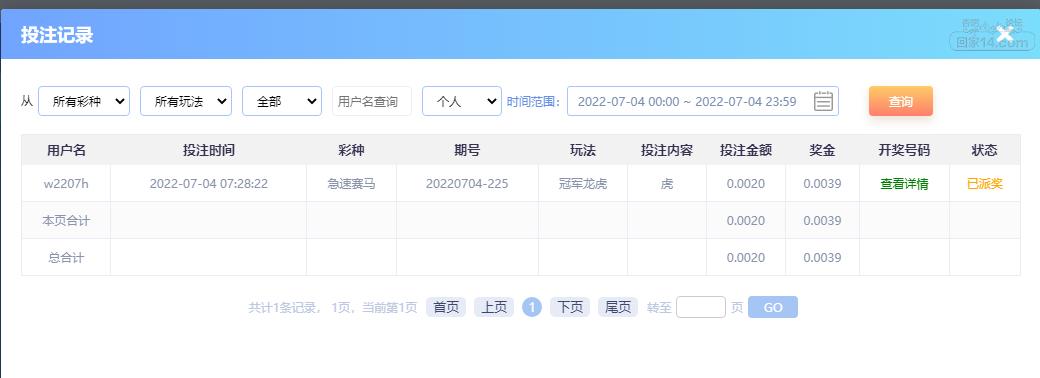This screenshot has width=1040, height=378.
Task: Run the search with orange 查询 button
Action: click(901, 101)
